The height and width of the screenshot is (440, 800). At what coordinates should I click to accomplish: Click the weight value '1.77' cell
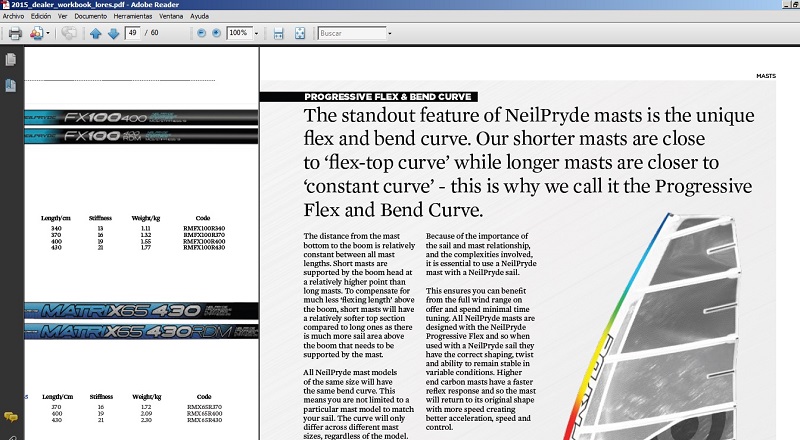tap(146, 247)
